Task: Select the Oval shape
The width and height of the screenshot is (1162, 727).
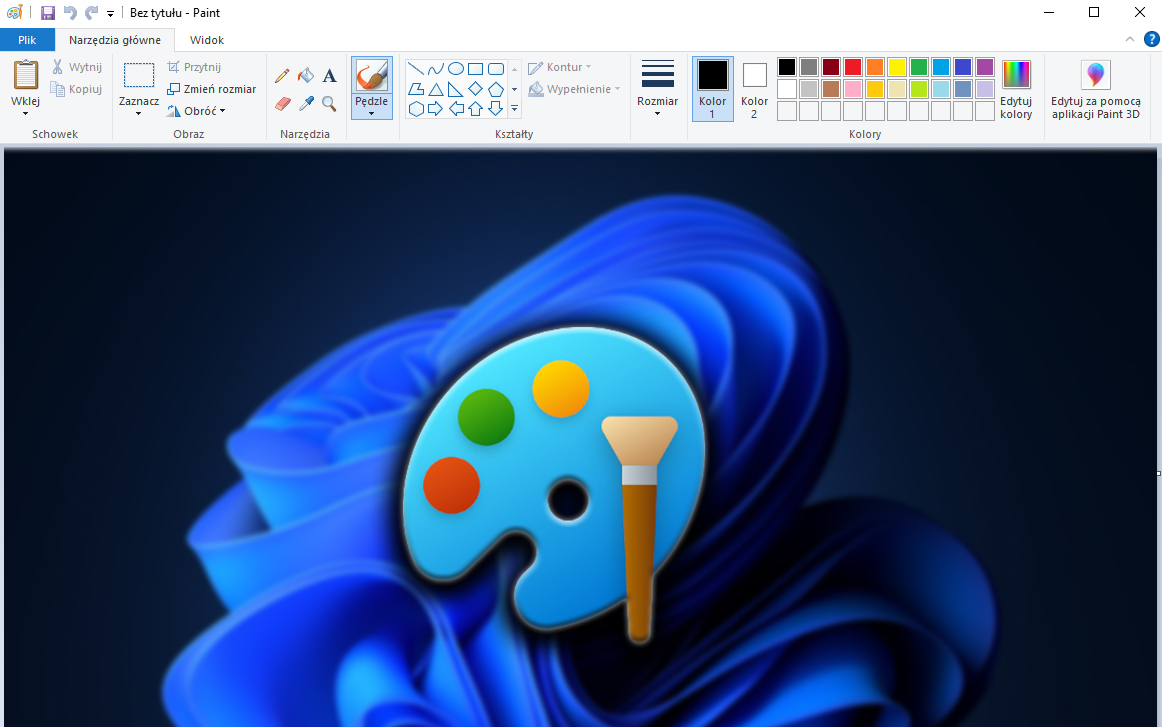Action: click(456, 68)
